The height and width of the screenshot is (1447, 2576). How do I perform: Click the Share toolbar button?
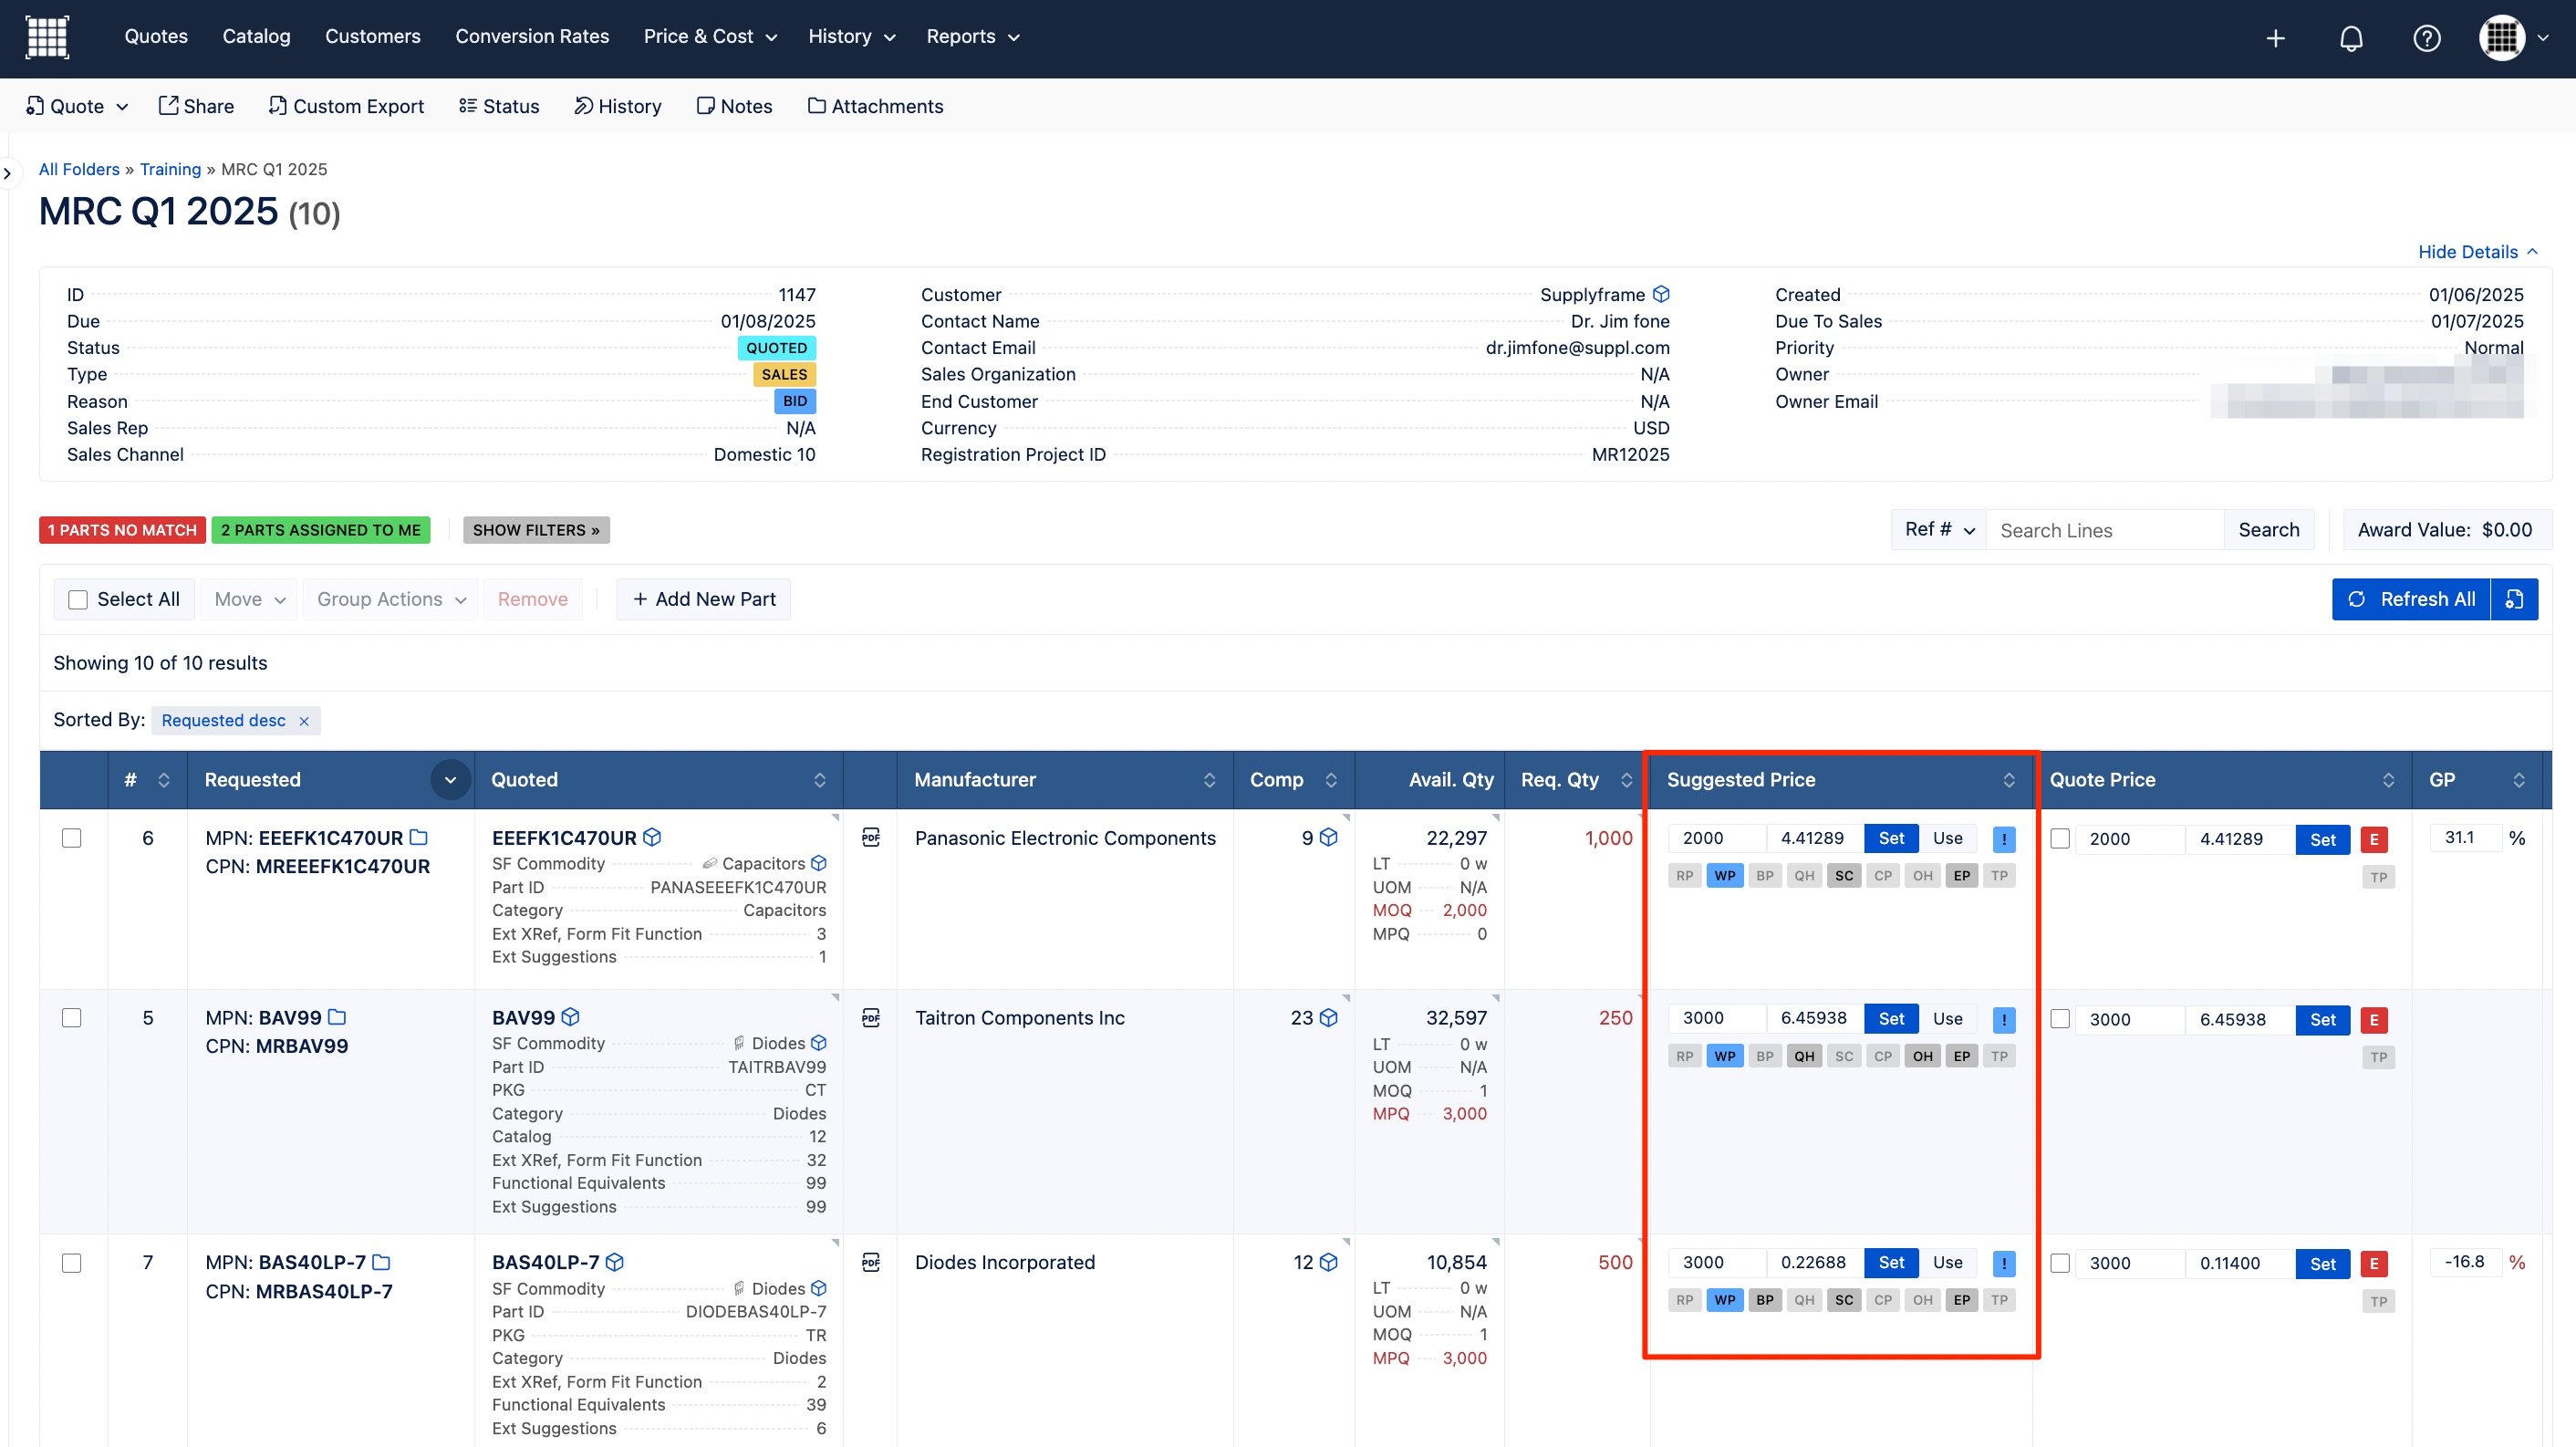click(196, 106)
